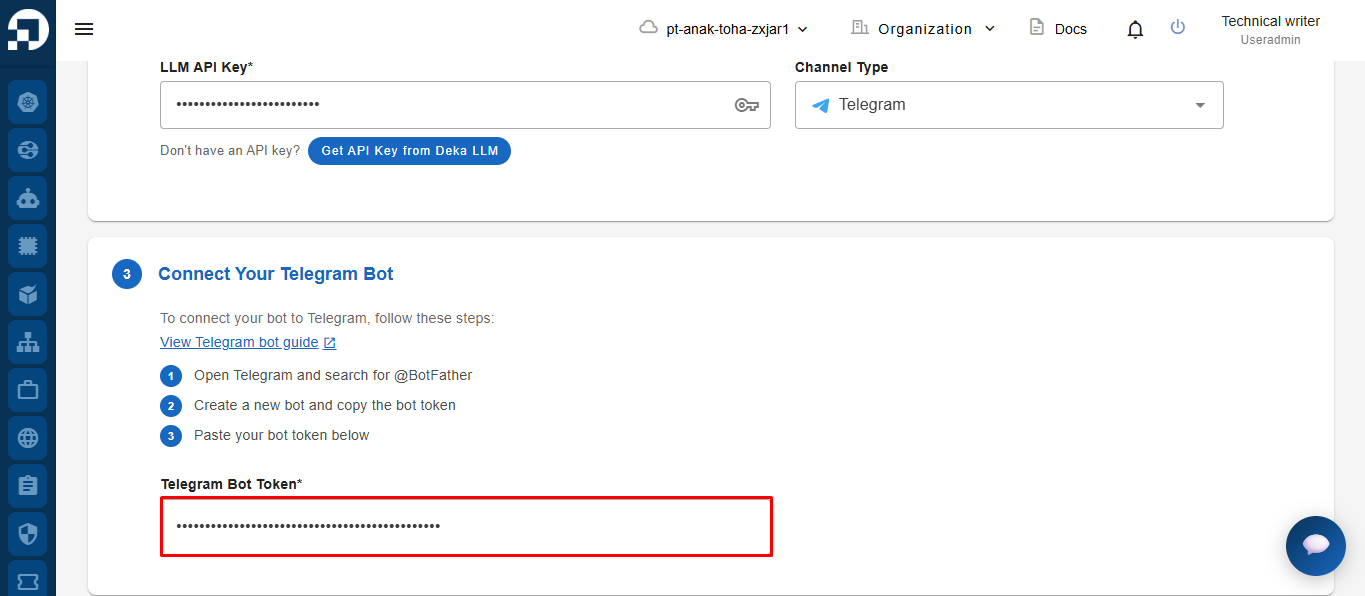Open the cube package sidebar icon
Screen dimensions: 1365x596
[28, 294]
